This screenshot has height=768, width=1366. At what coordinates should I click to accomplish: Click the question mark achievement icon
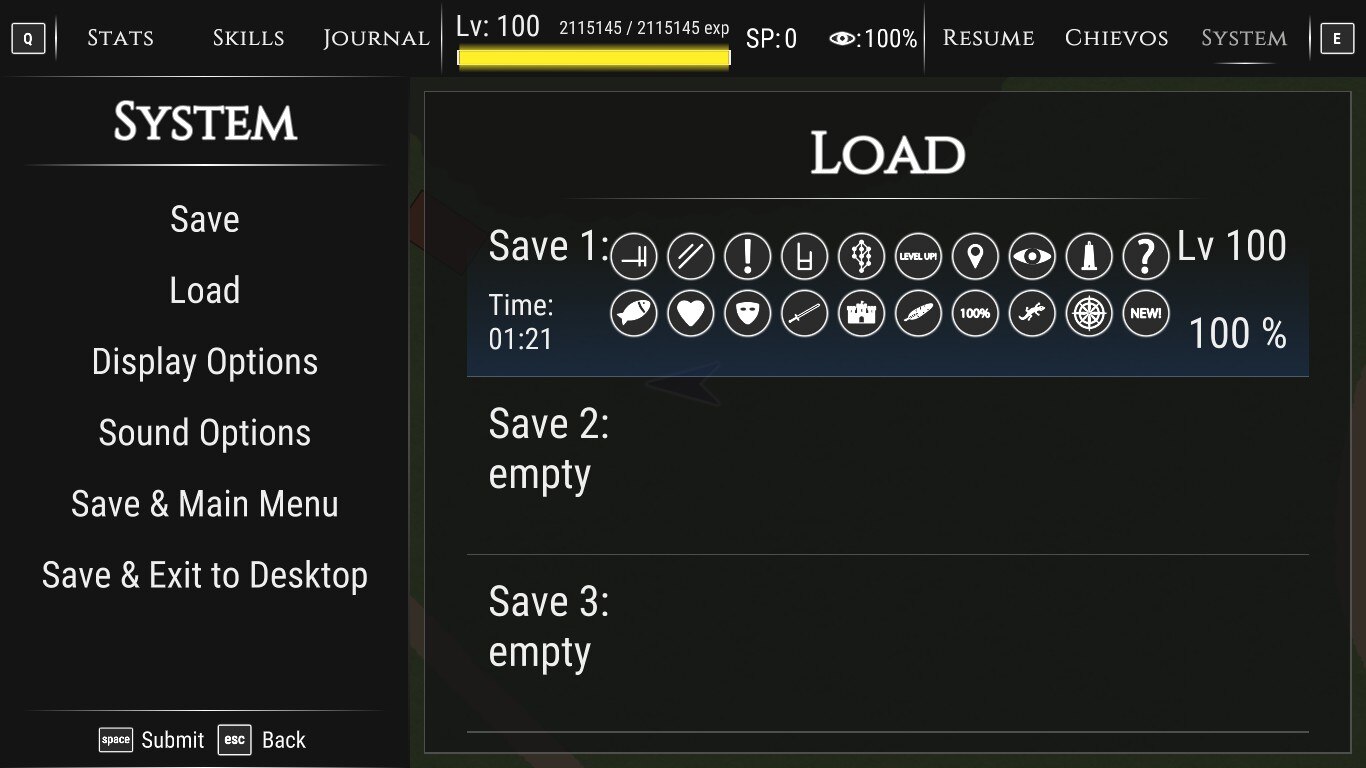[1146, 256]
